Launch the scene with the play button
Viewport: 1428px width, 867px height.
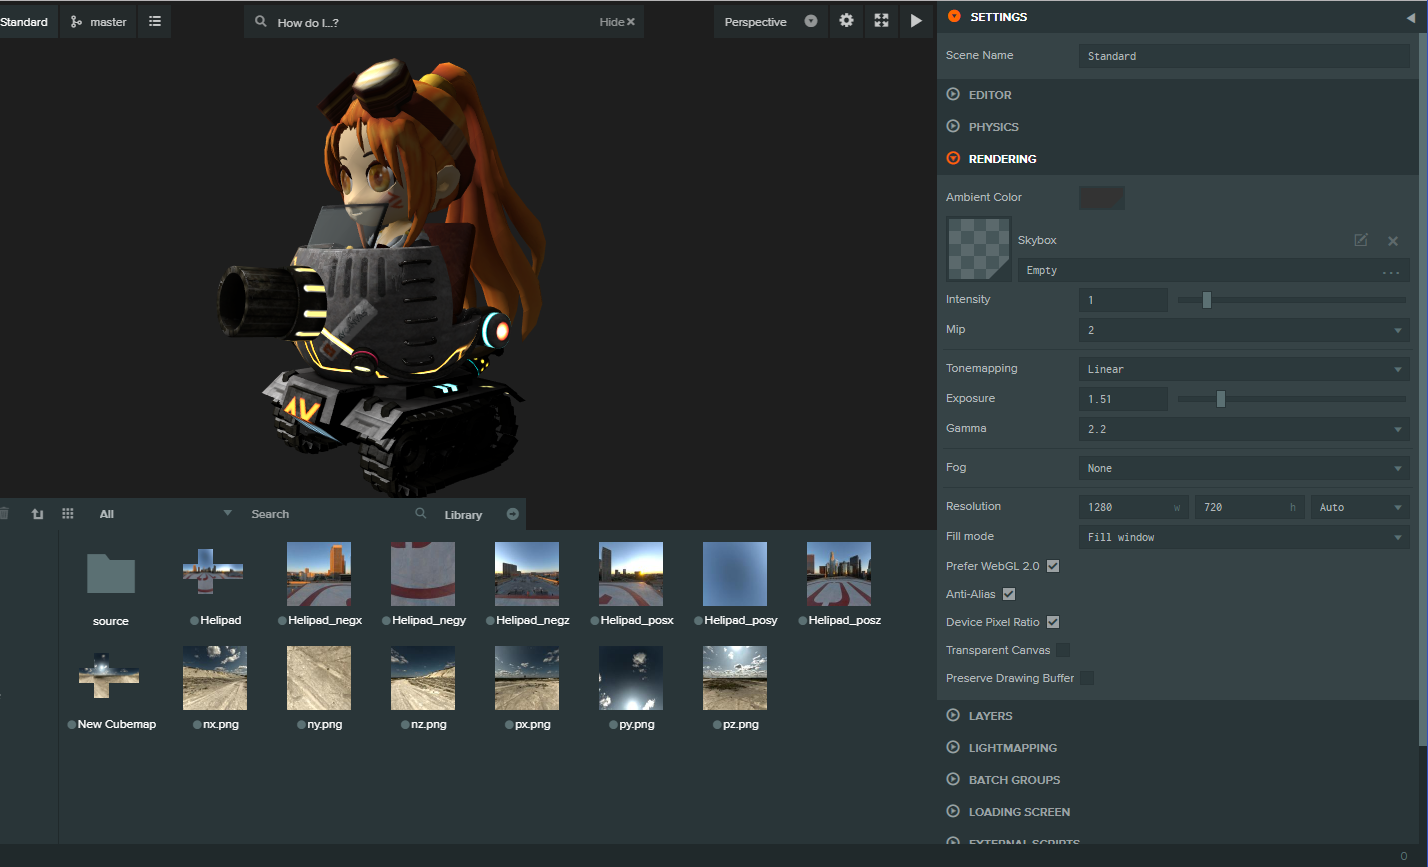(915, 21)
